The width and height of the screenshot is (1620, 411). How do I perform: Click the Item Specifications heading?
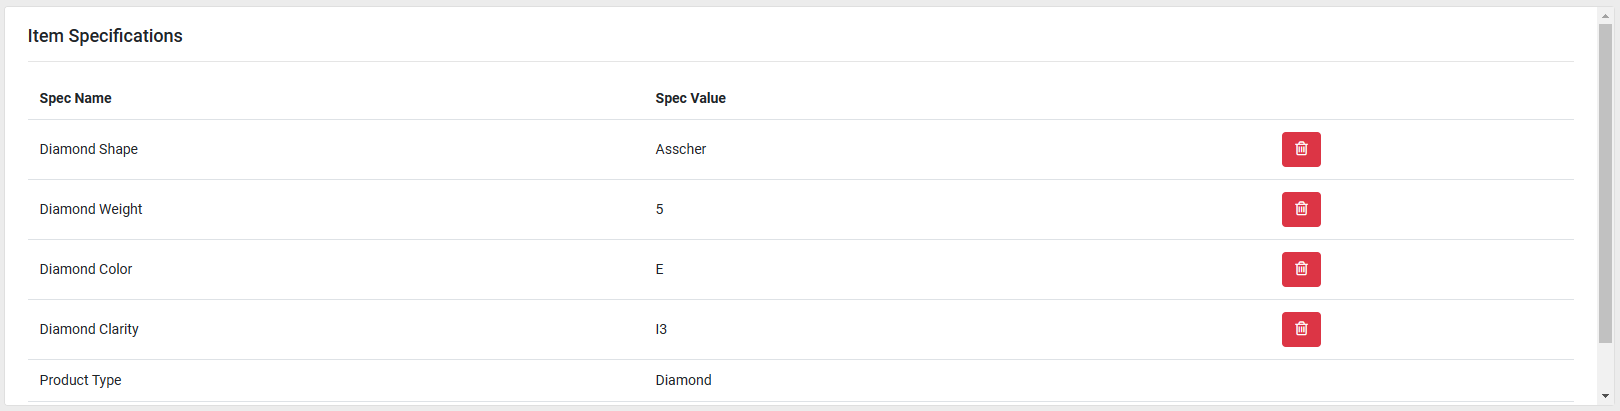coord(105,36)
